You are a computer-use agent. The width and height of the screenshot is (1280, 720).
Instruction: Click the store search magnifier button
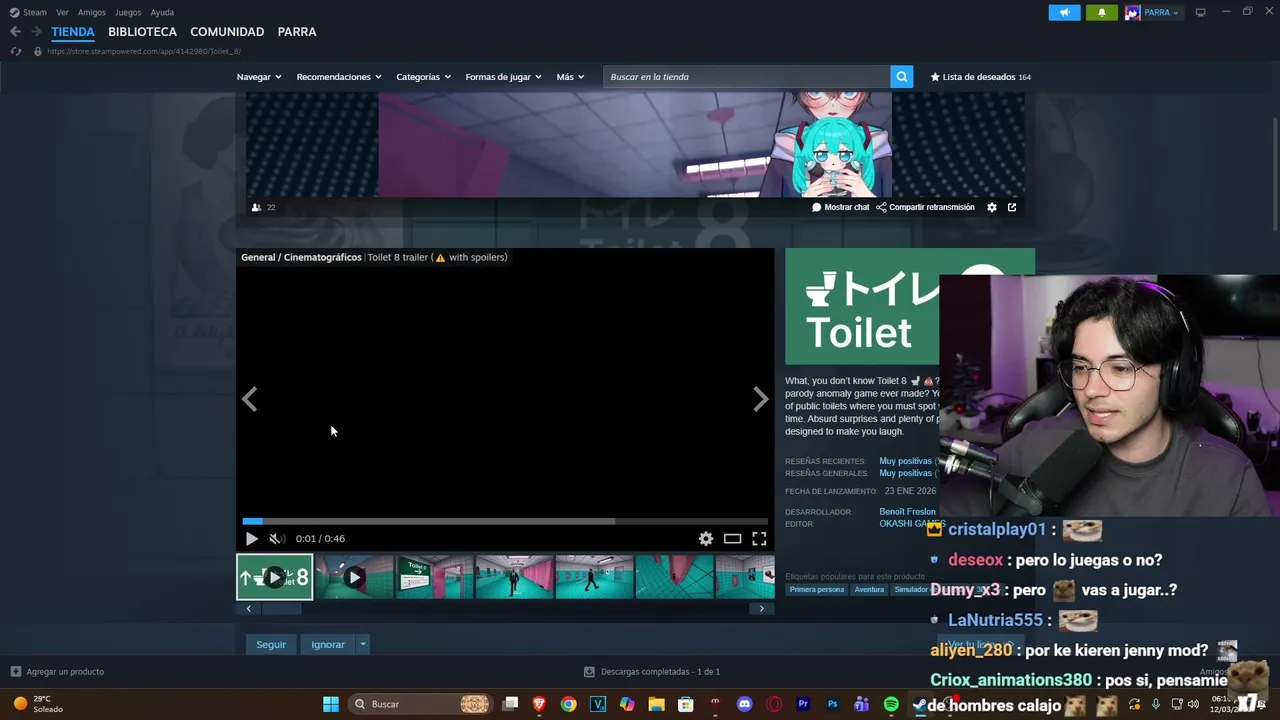click(902, 77)
